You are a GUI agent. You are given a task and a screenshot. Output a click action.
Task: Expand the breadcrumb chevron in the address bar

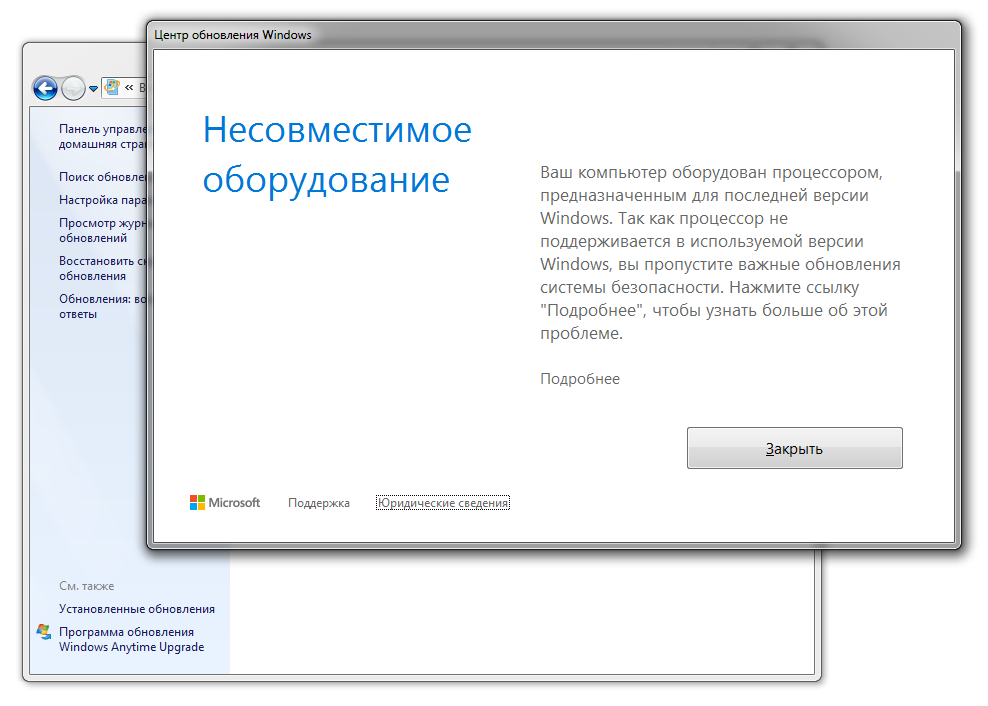click(129, 88)
